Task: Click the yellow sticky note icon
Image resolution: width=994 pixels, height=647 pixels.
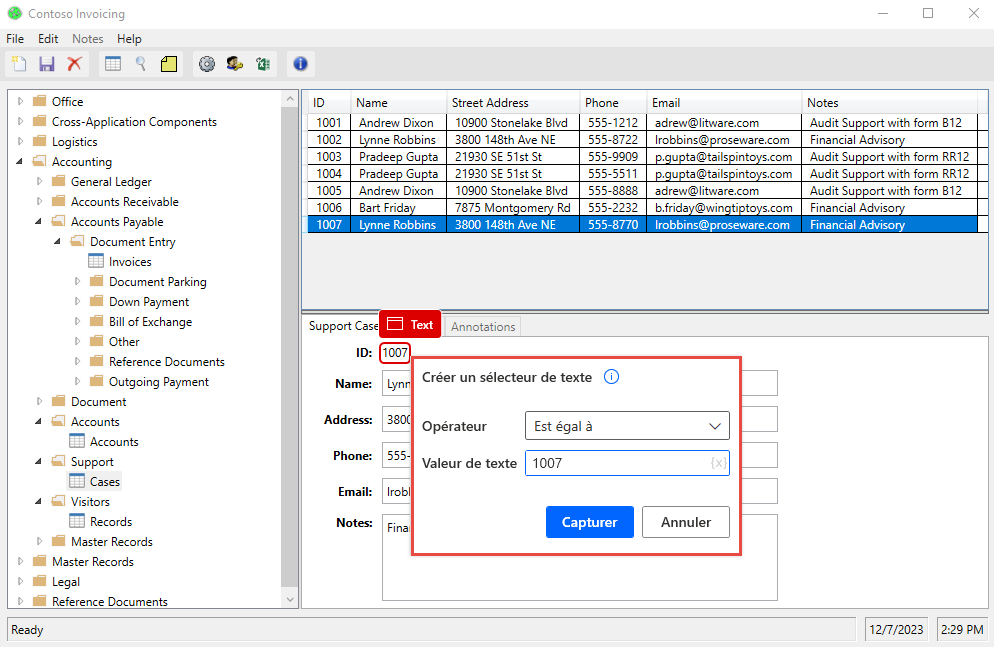Action: click(x=169, y=64)
